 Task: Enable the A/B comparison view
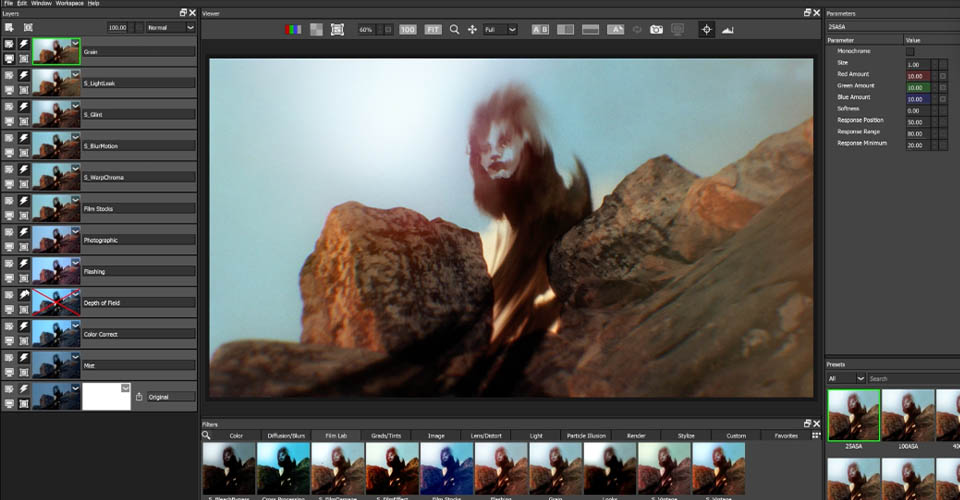(x=540, y=29)
